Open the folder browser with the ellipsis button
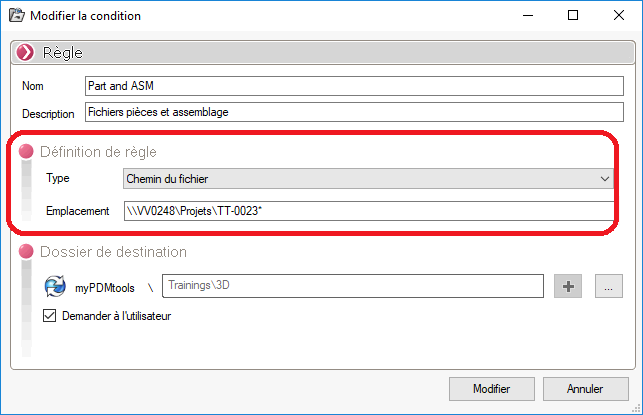The image size is (643, 415). [x=610, y=287]
